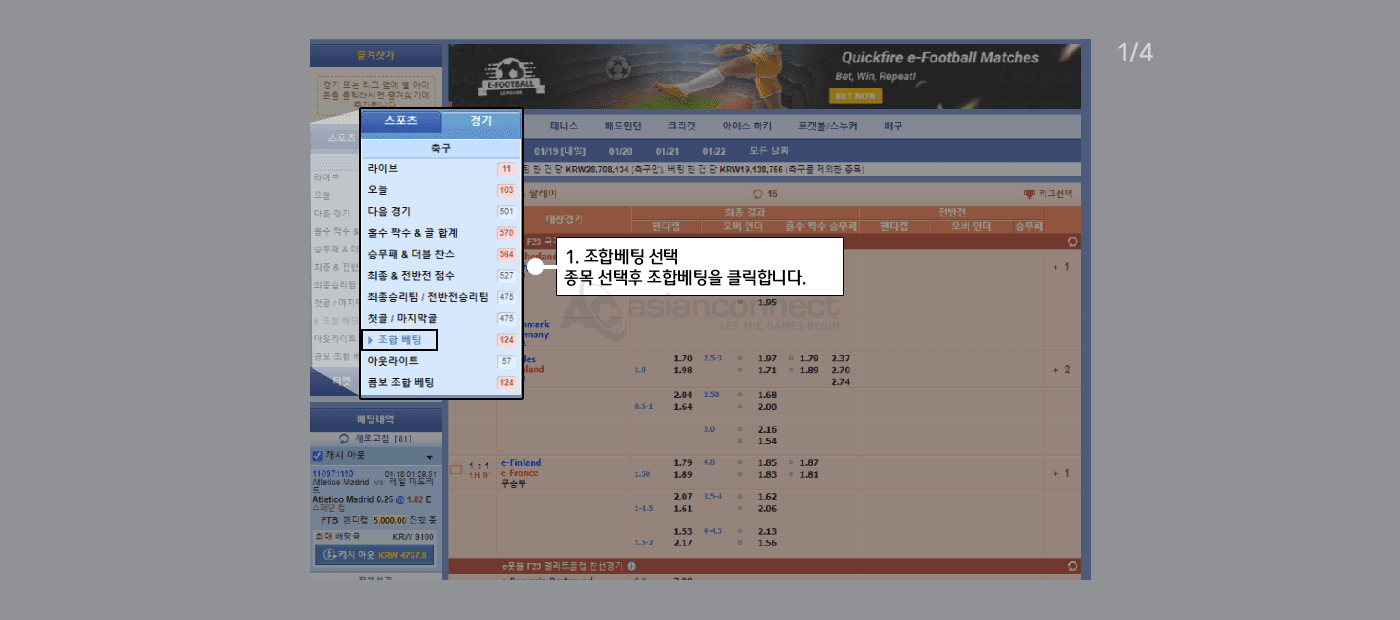Select 라이브 in the football menu
The width and height of the screenshot is (1400, 620).
click(x=383, y=169)
